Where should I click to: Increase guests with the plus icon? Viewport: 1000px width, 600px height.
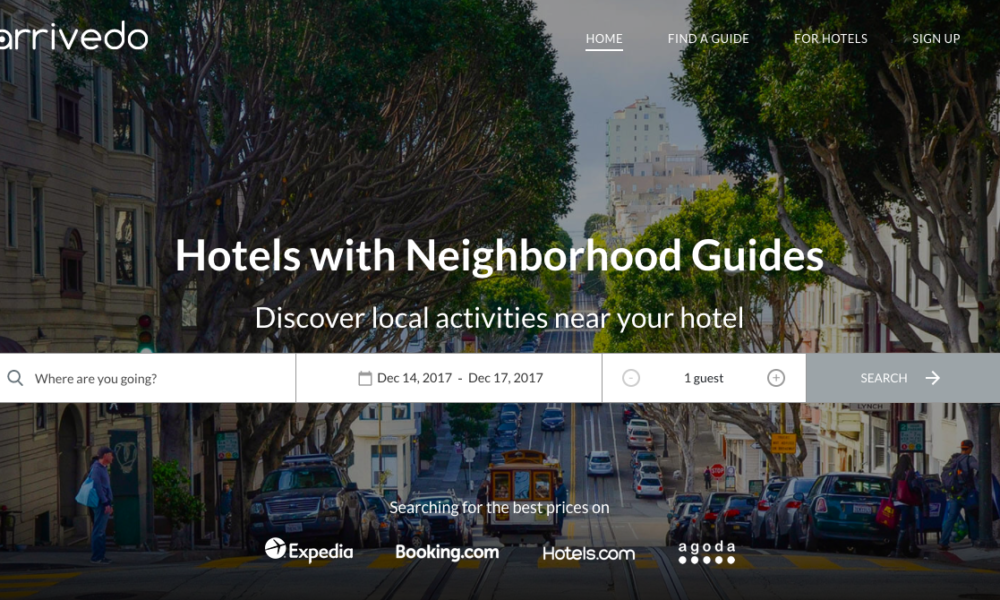pos(776,378)
